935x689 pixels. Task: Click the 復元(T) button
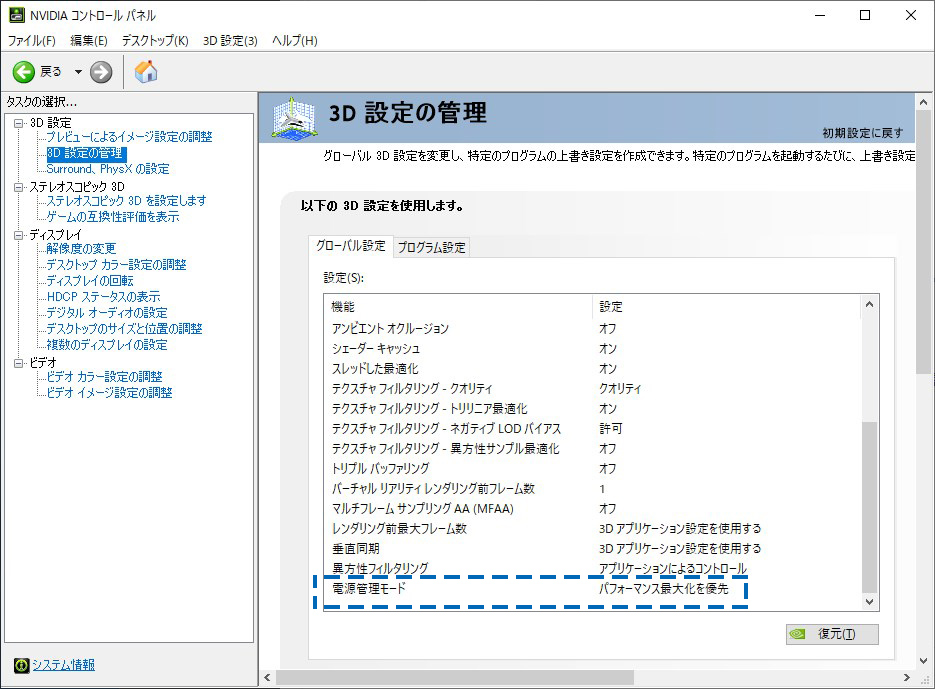832,634
